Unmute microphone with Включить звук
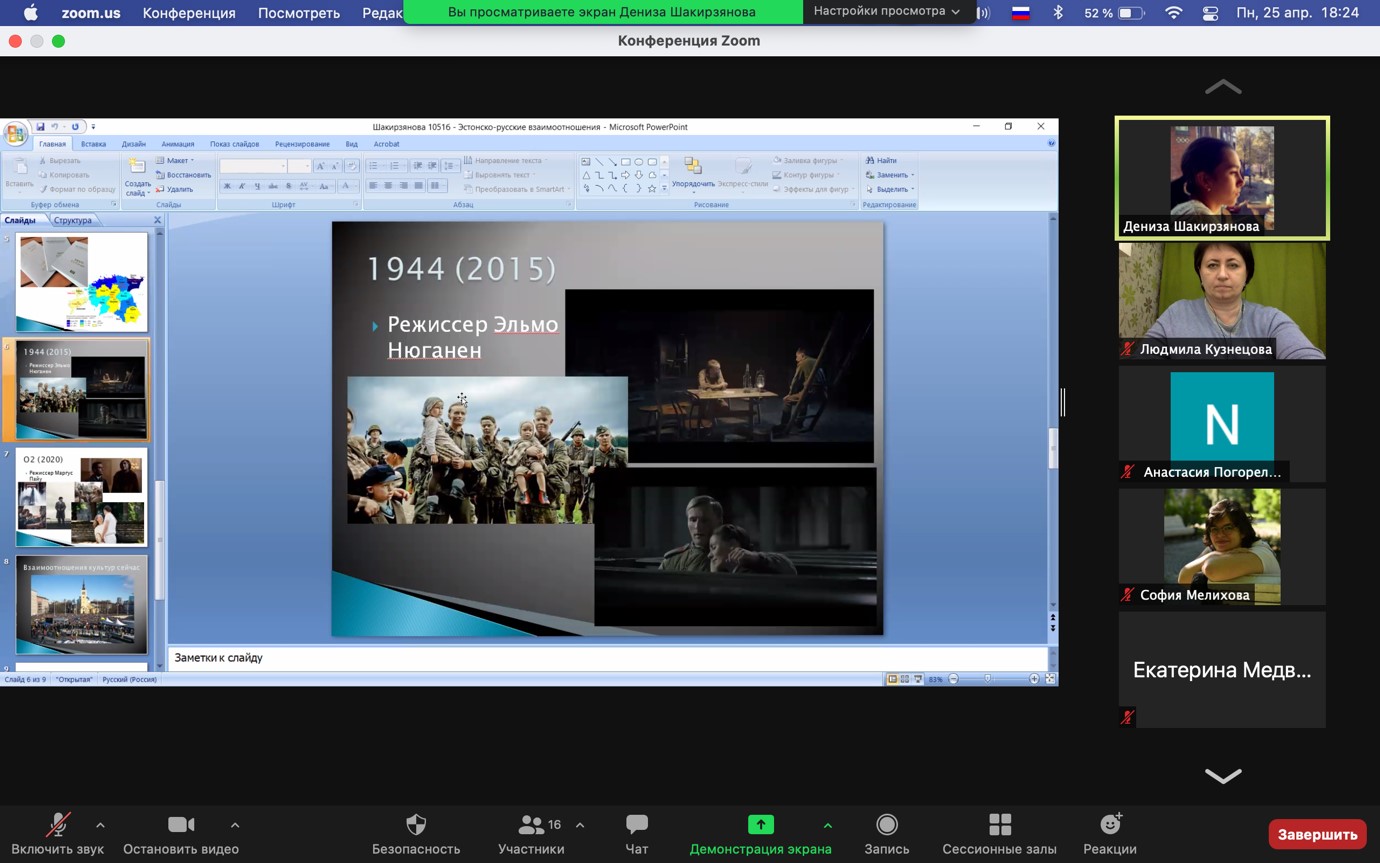Viewport: 1380px width, 863px height. (58, 835)
